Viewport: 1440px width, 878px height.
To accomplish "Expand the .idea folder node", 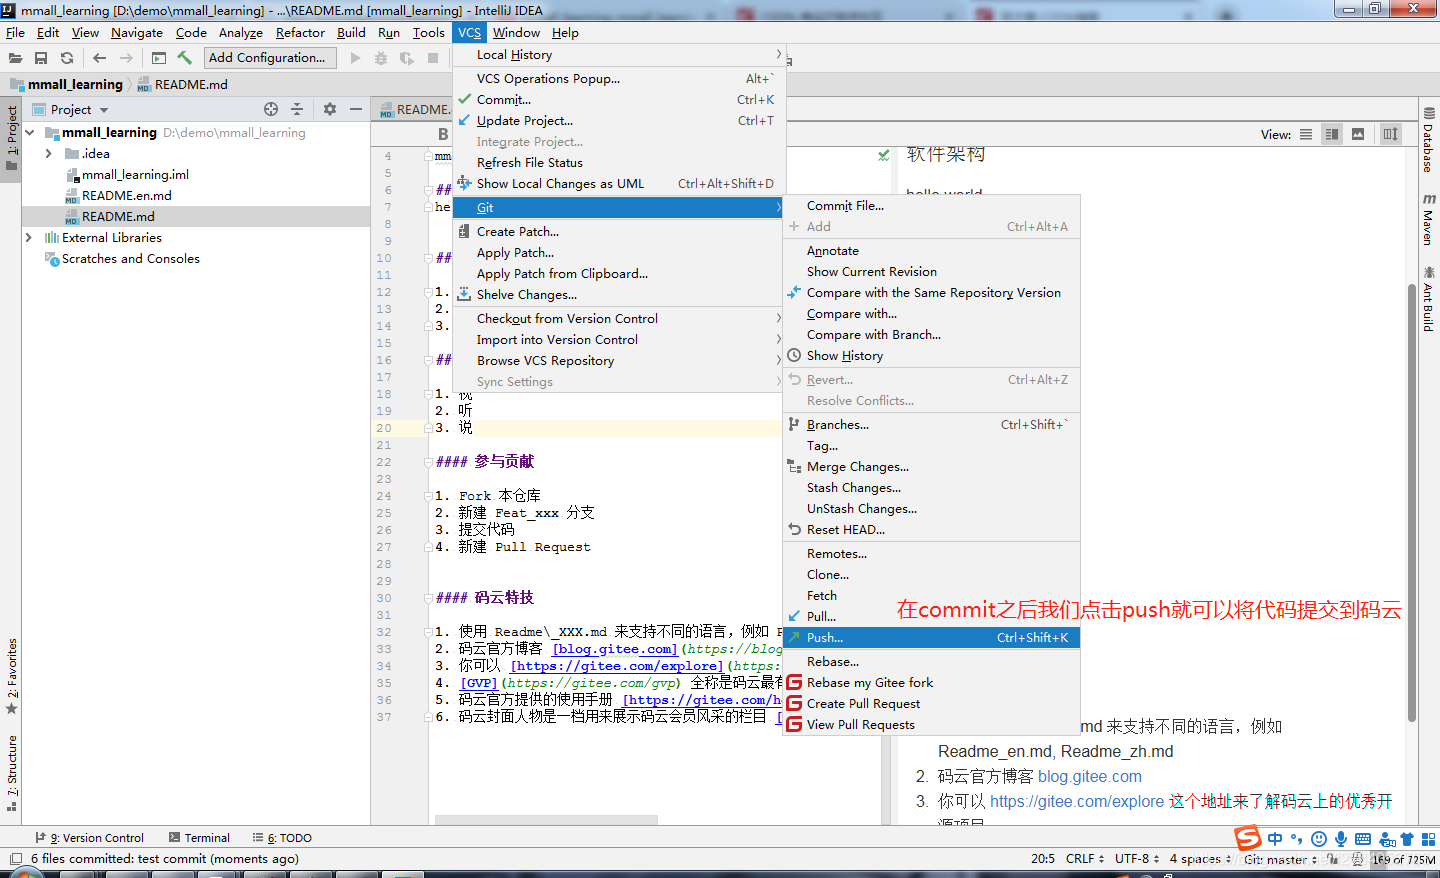I will coord(48,154).
